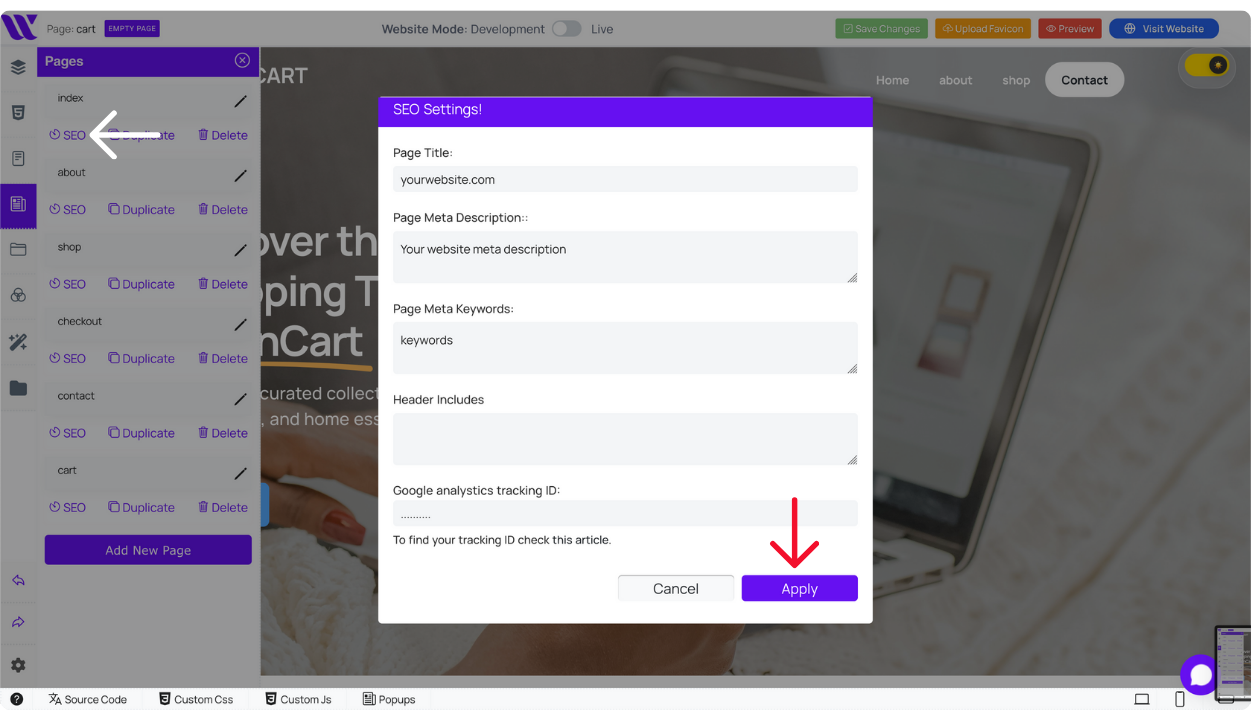The image size is (1251, 720).
Task: Delete the checkout page
Action: (x=223, y=358)
